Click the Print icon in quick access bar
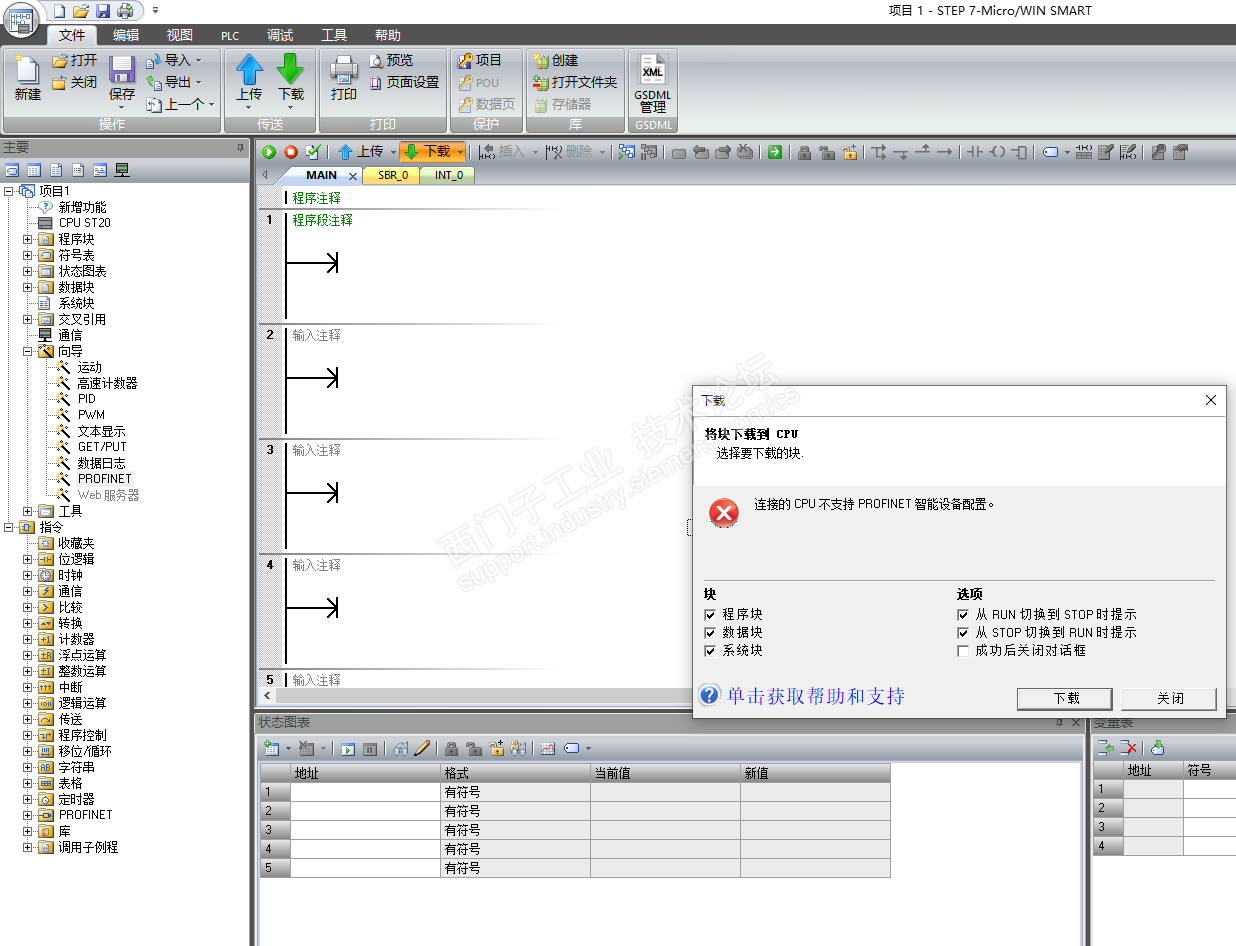 (x=125, y=10)
